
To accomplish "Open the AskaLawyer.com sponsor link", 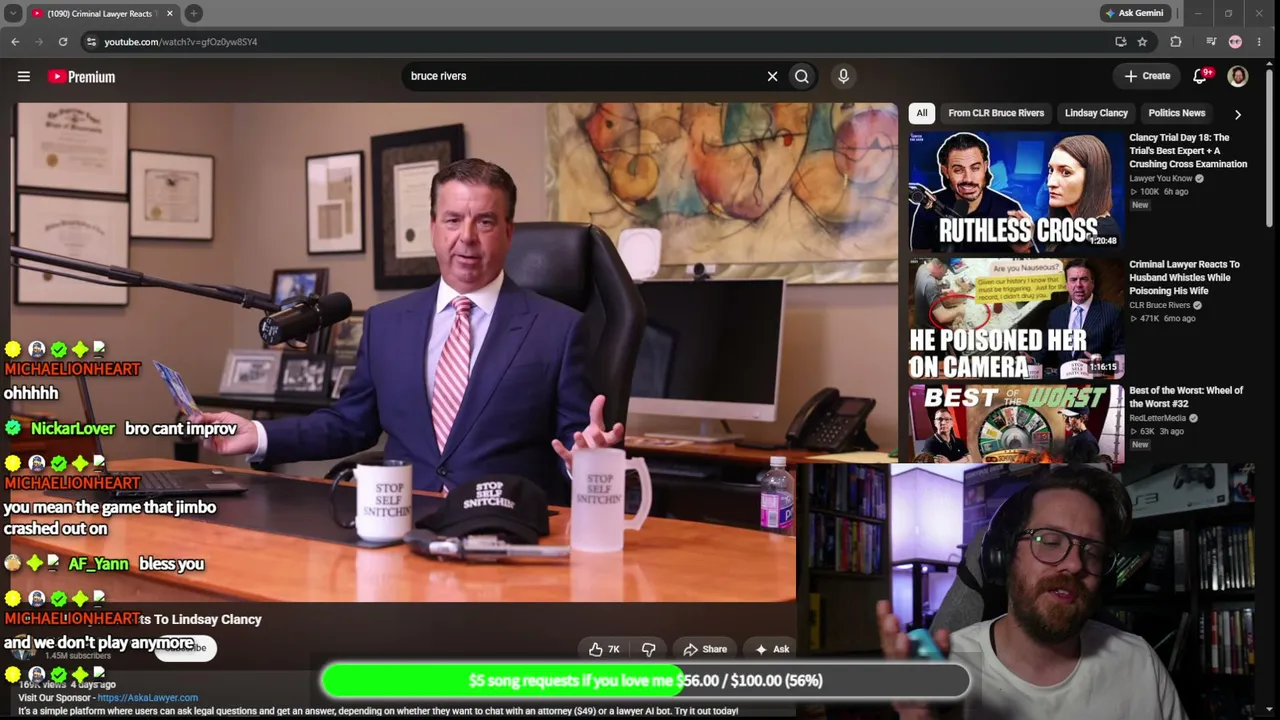I will point(148,698).
